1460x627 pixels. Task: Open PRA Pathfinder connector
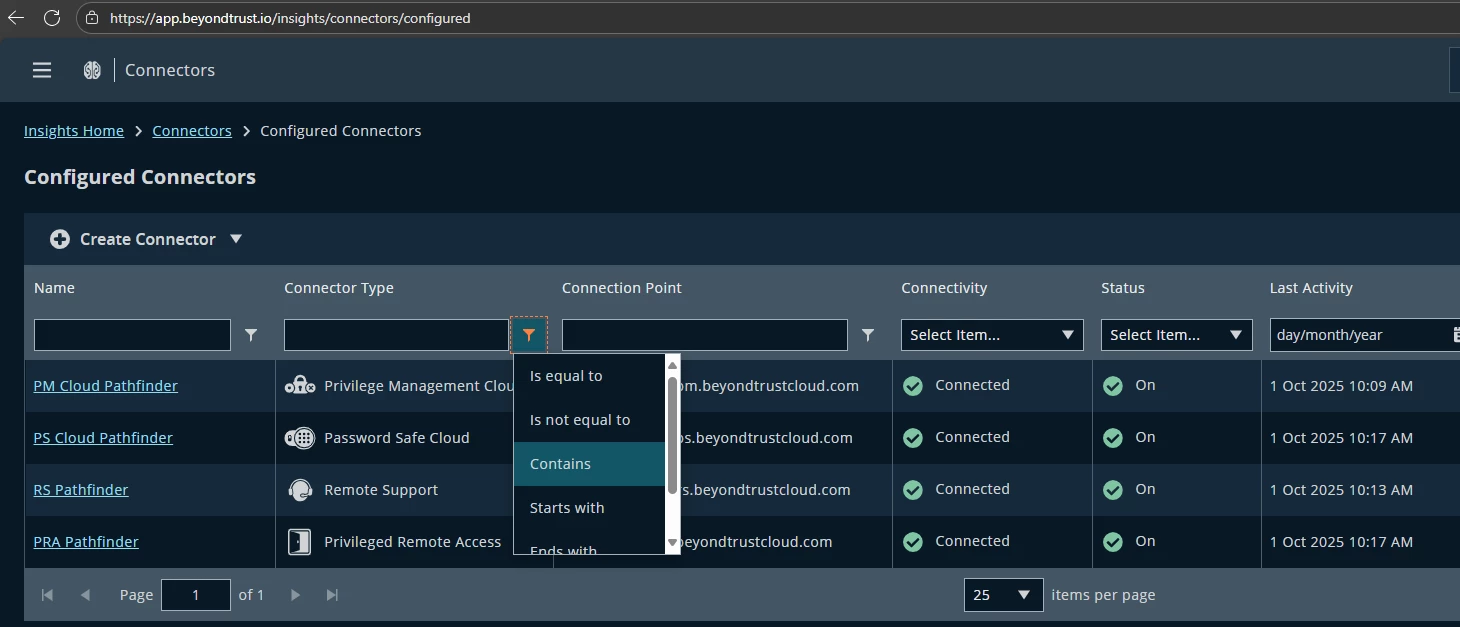pos(86,542)
